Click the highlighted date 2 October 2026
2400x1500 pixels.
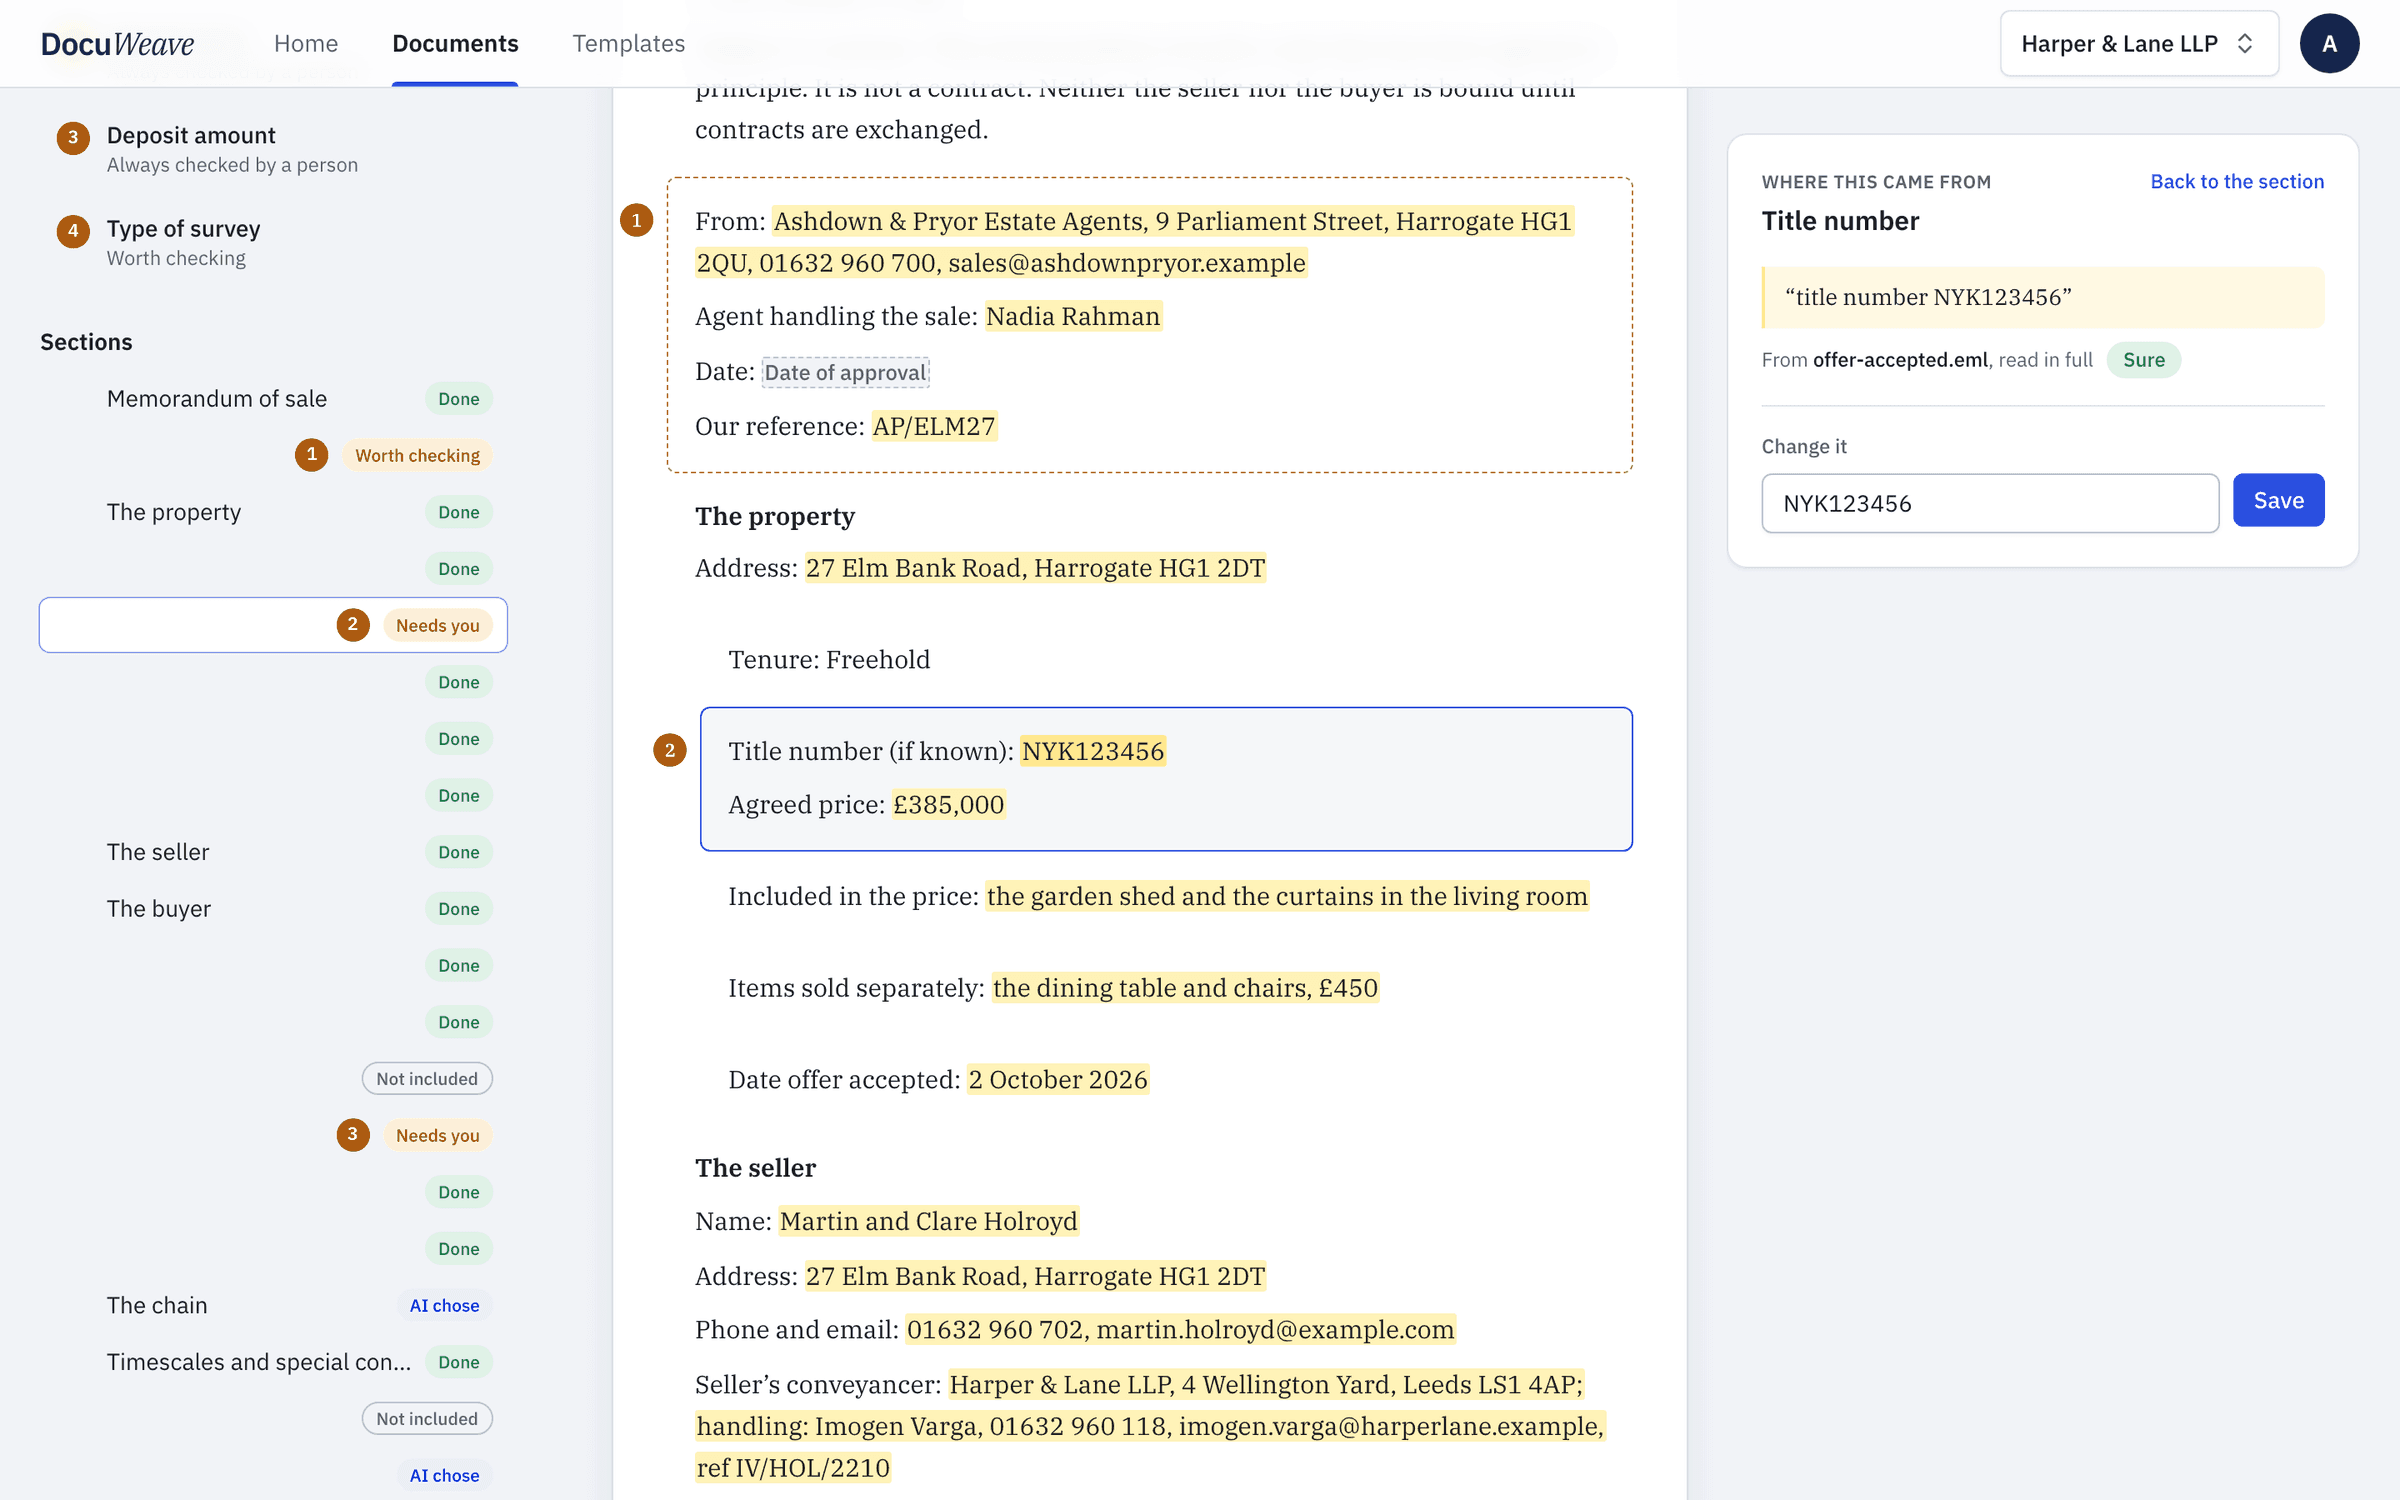click(1057, 1080)
